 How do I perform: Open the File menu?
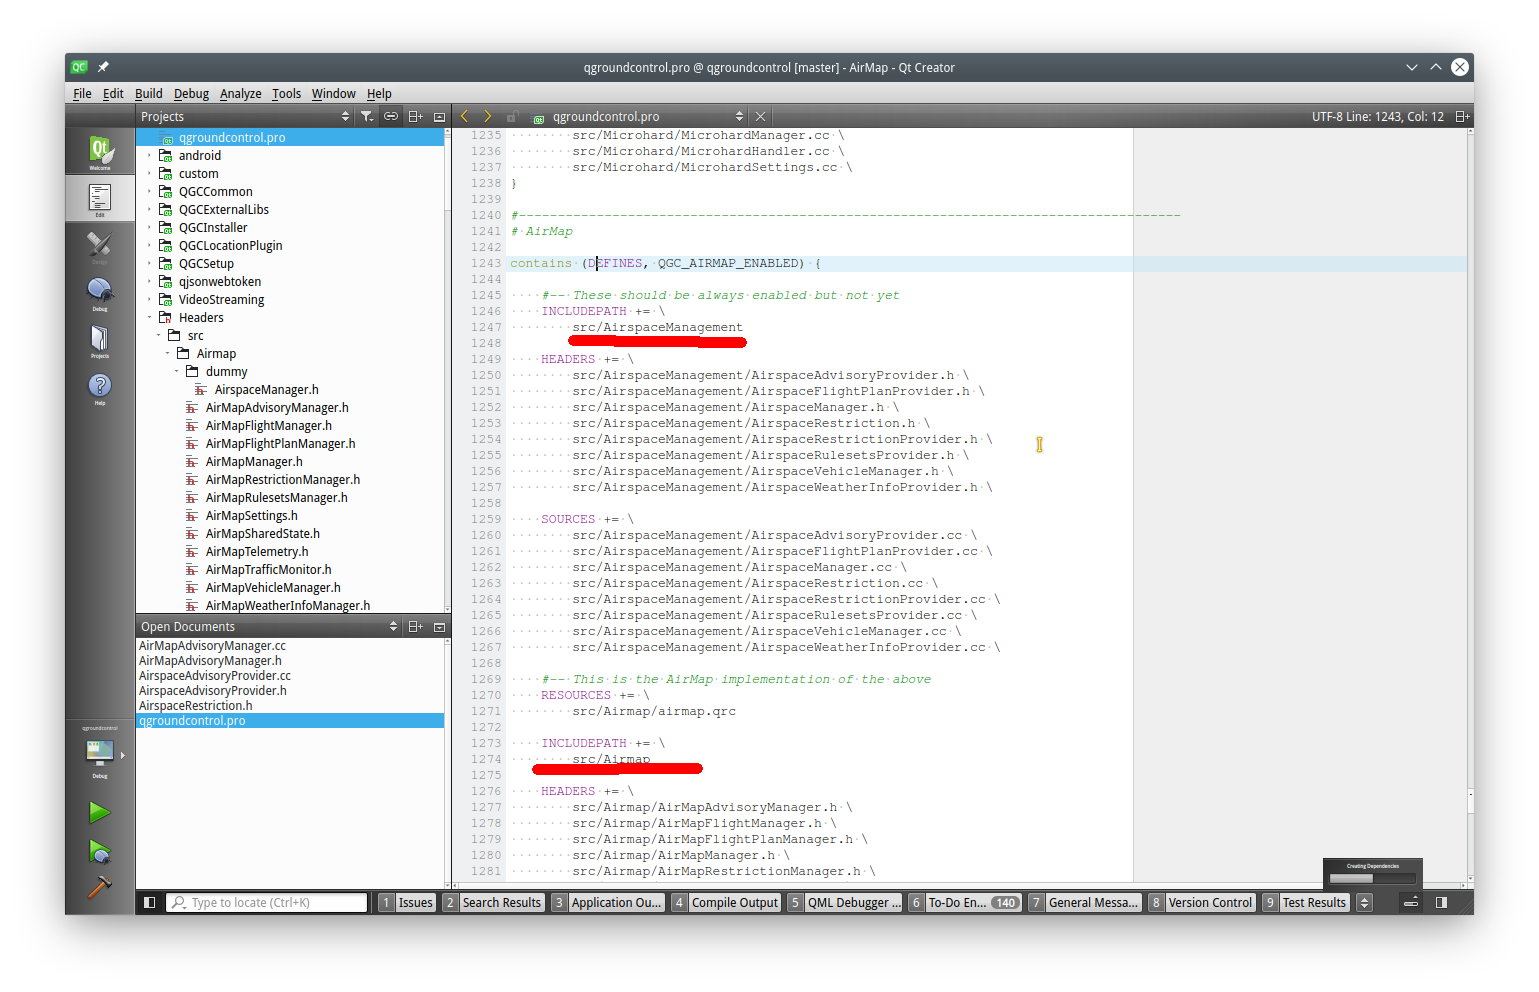tap(82, 94)
